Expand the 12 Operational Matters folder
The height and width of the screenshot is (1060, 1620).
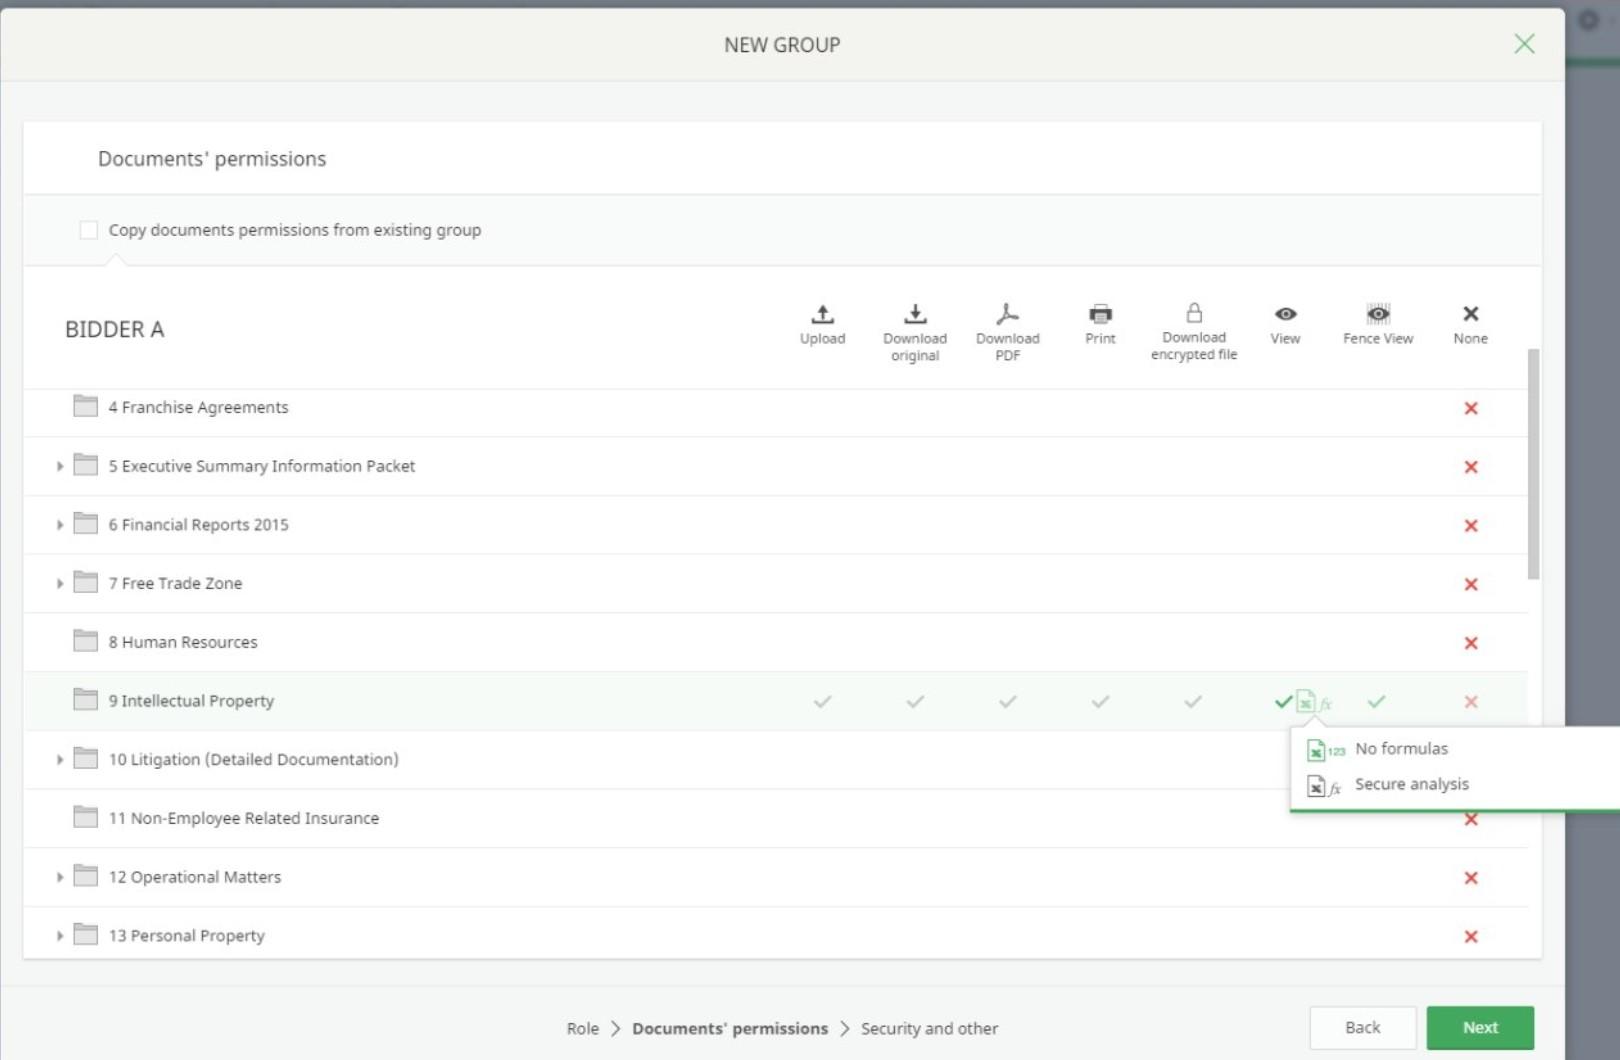[x=60, y=877]
